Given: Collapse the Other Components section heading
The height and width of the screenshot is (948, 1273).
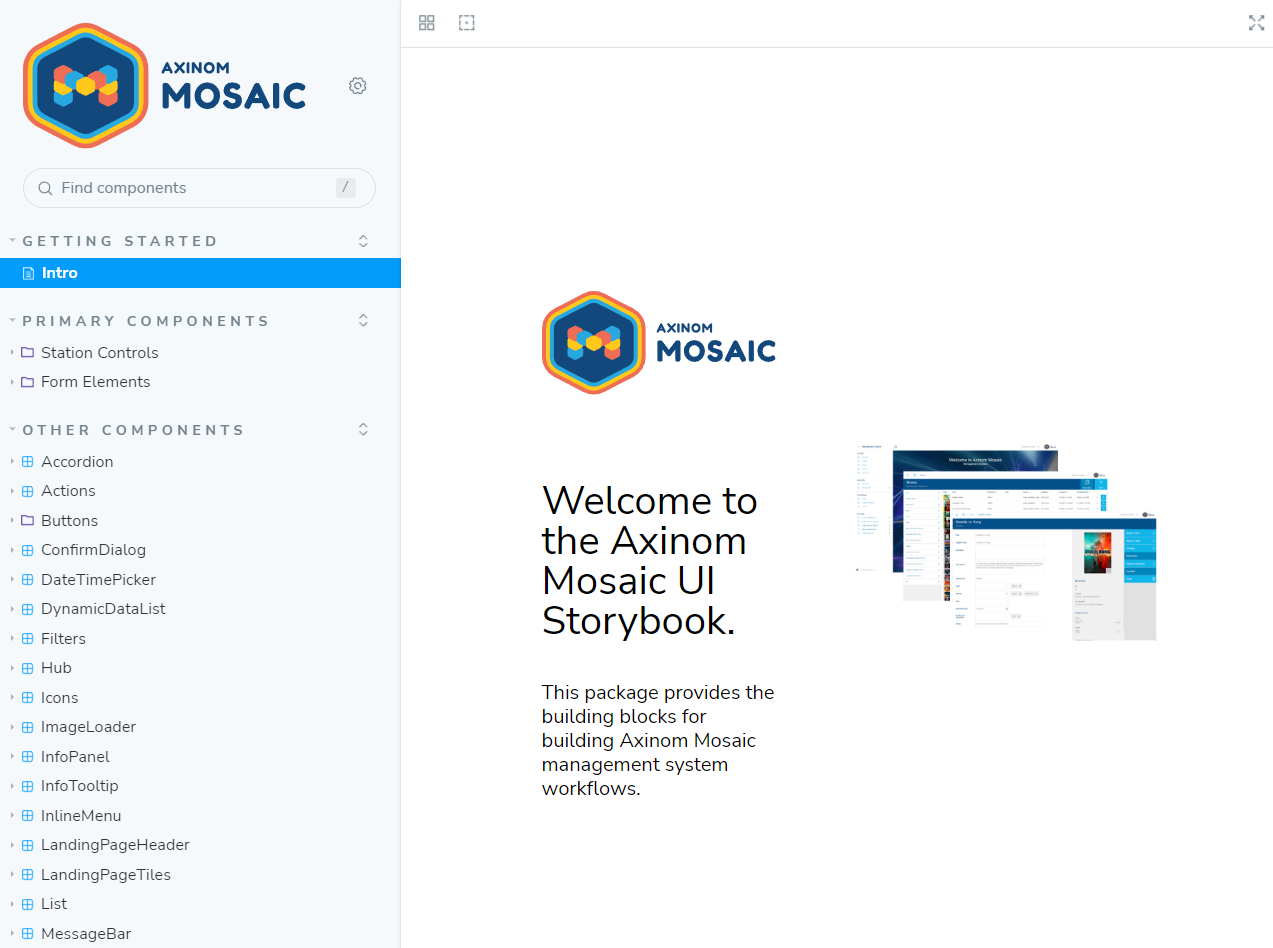Looking at the screenshot, I should (x=133, y=430).
